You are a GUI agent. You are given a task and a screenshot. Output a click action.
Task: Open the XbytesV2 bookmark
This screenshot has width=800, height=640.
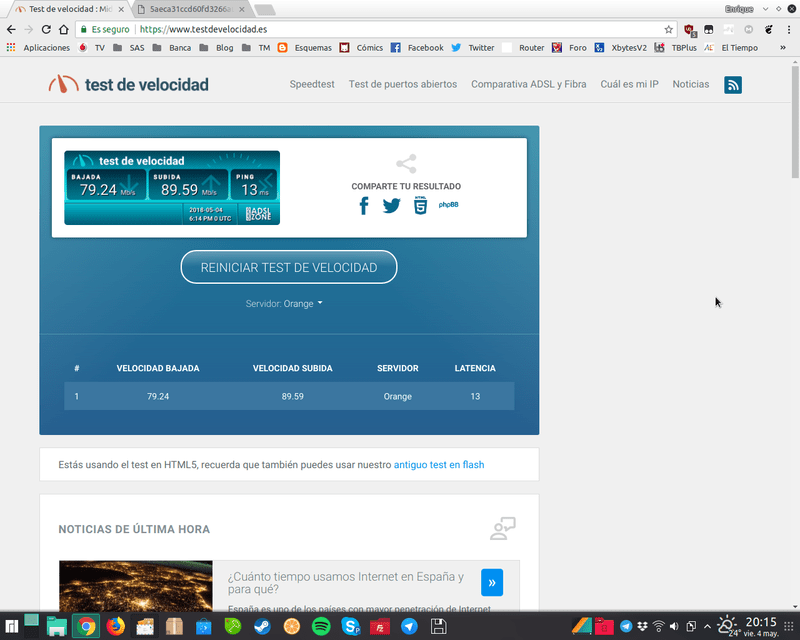click(621, 47)
